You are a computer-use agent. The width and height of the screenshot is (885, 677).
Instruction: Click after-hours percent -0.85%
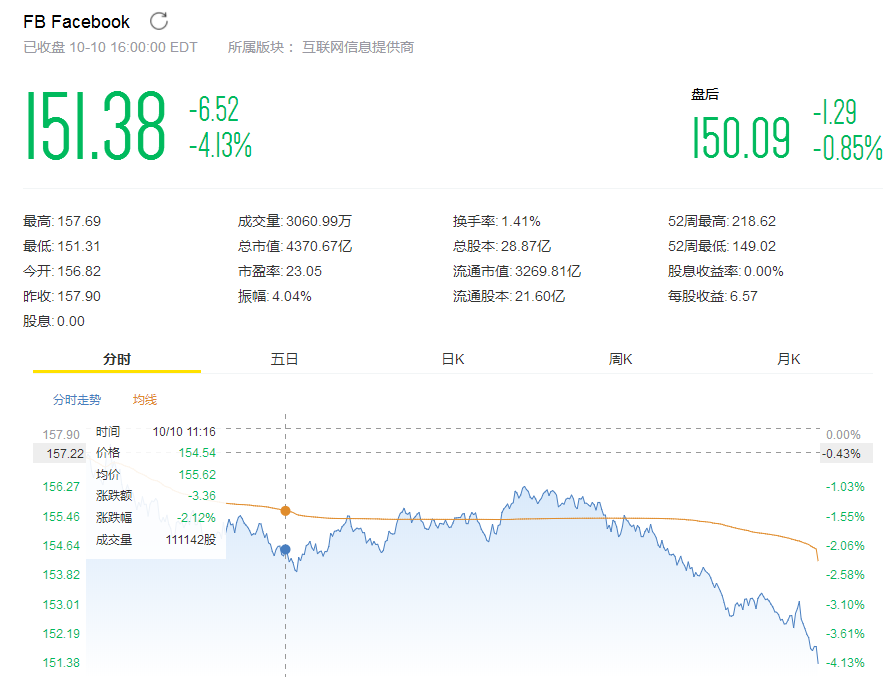click(847, 148)
